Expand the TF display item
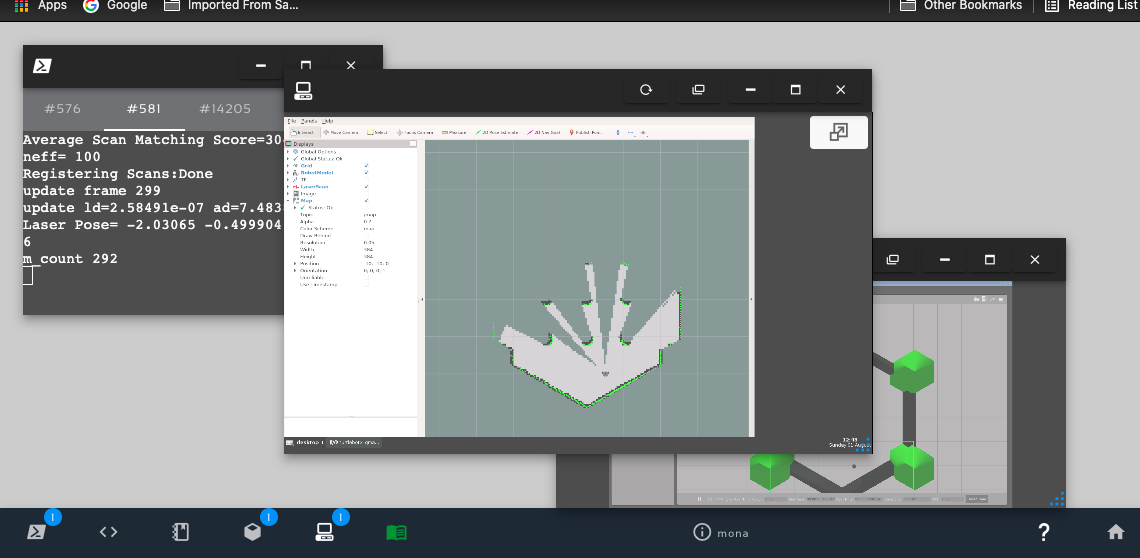Screen dimensions: 1140x558 (x=288, y=180)
